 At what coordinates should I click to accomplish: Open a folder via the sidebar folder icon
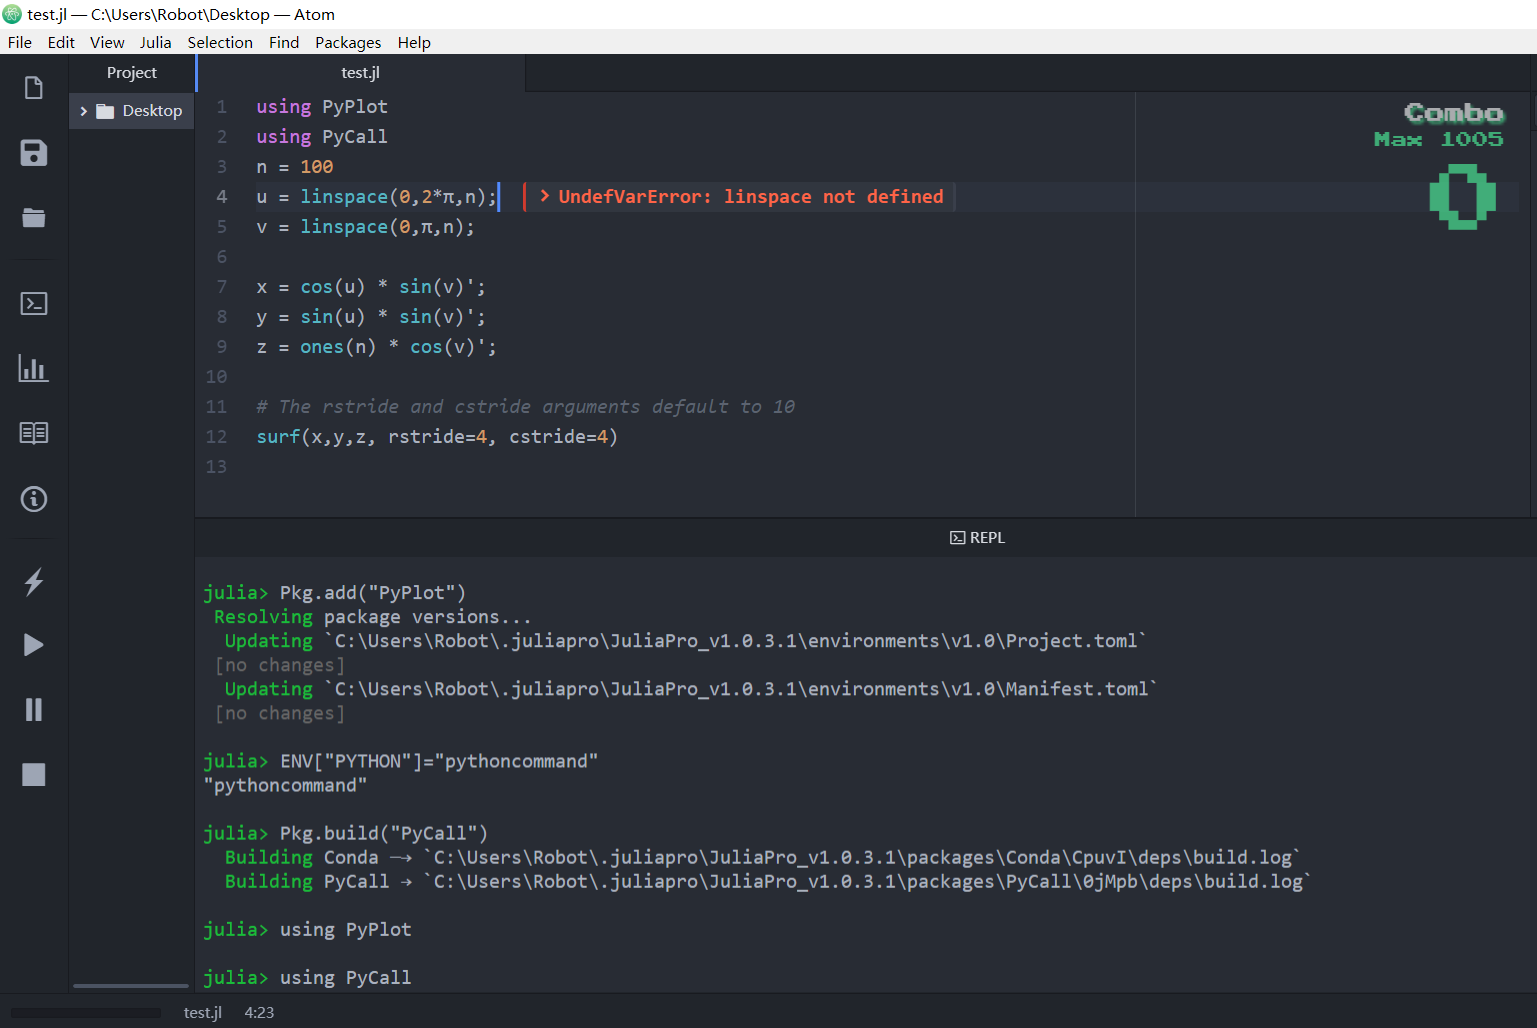click(33, 218)
